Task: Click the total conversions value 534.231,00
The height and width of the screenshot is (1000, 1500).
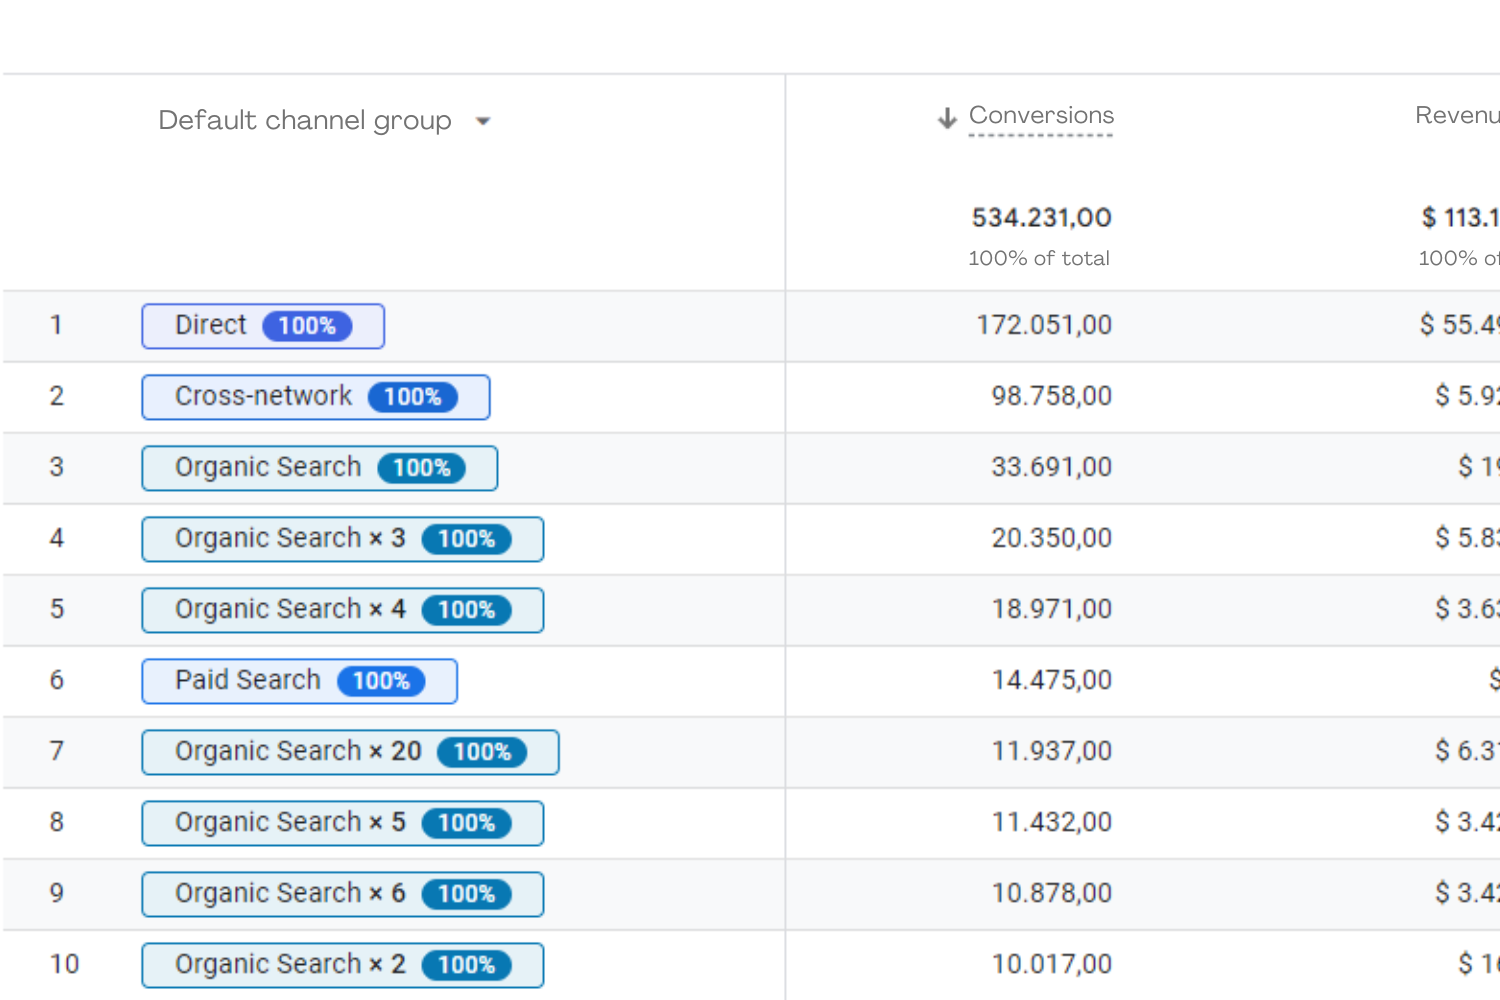Action: pos(1041,218)
